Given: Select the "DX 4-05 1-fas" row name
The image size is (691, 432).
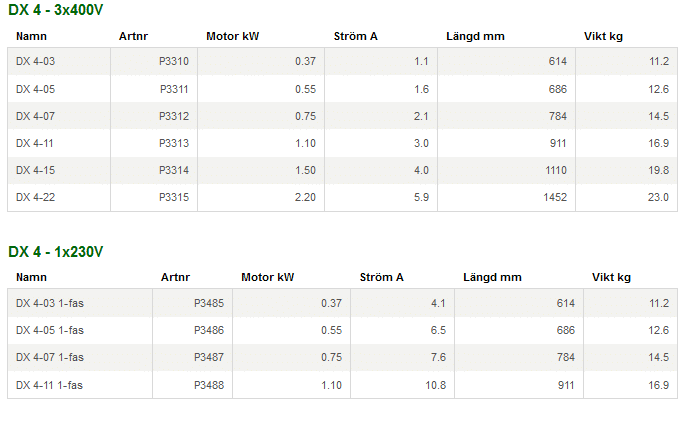Looking at the screenshot, I should coord(50,330).
